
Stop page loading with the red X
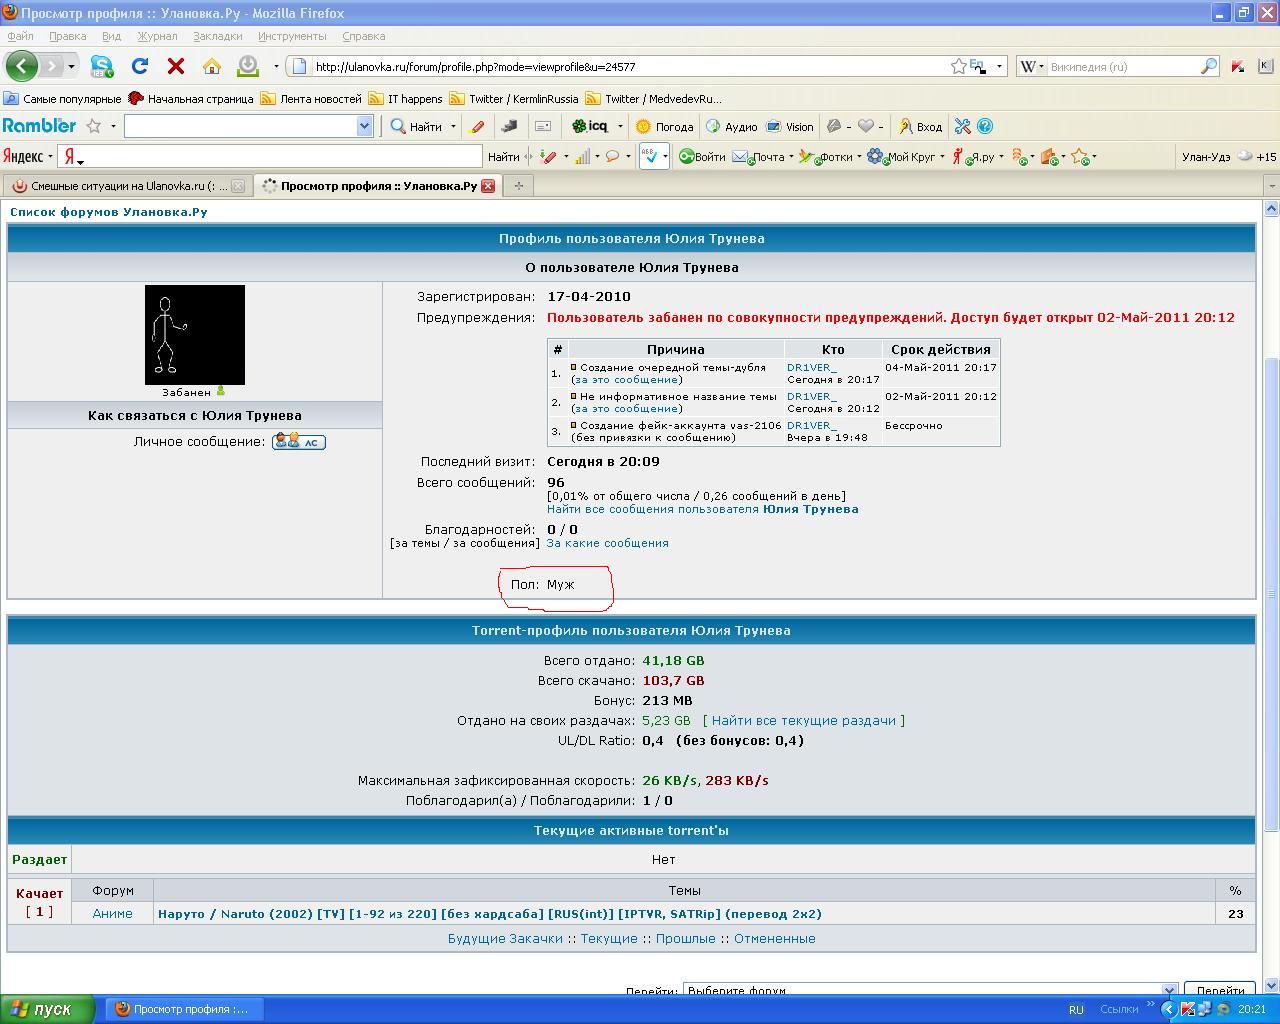pyautogui.click(x=176, y=67)
